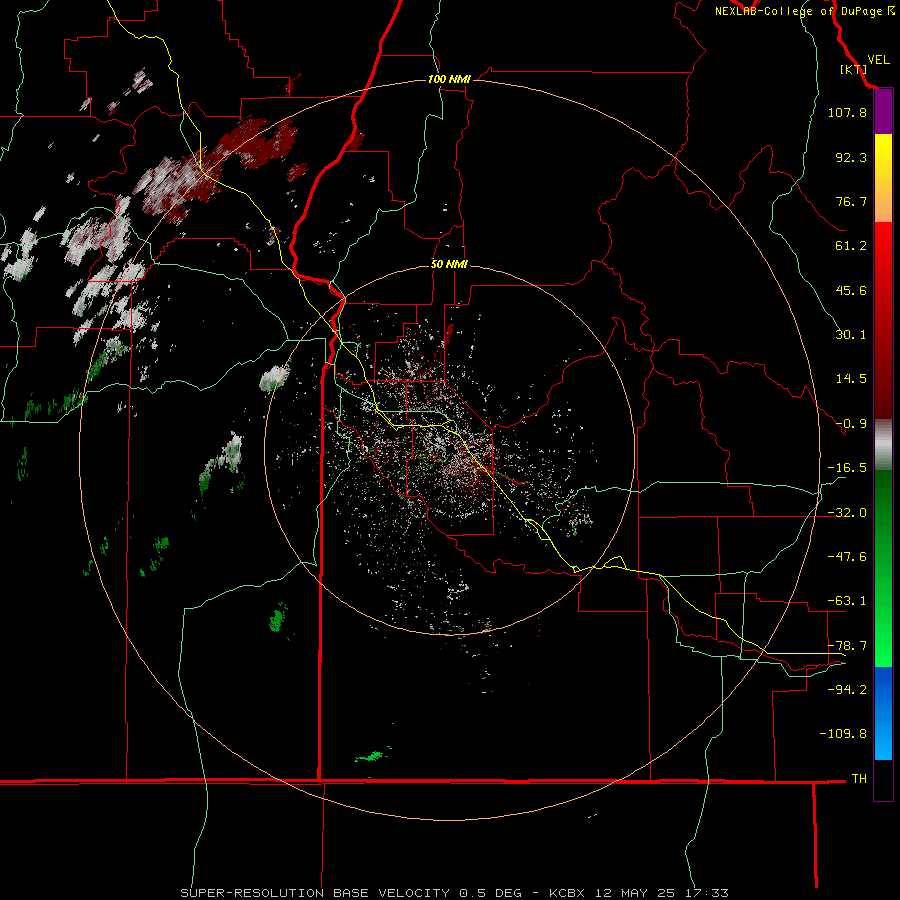The width and height of the screenshot is (900, 900).
Task: Click the -78.7 velocity scale value
Action: point(847,646)
